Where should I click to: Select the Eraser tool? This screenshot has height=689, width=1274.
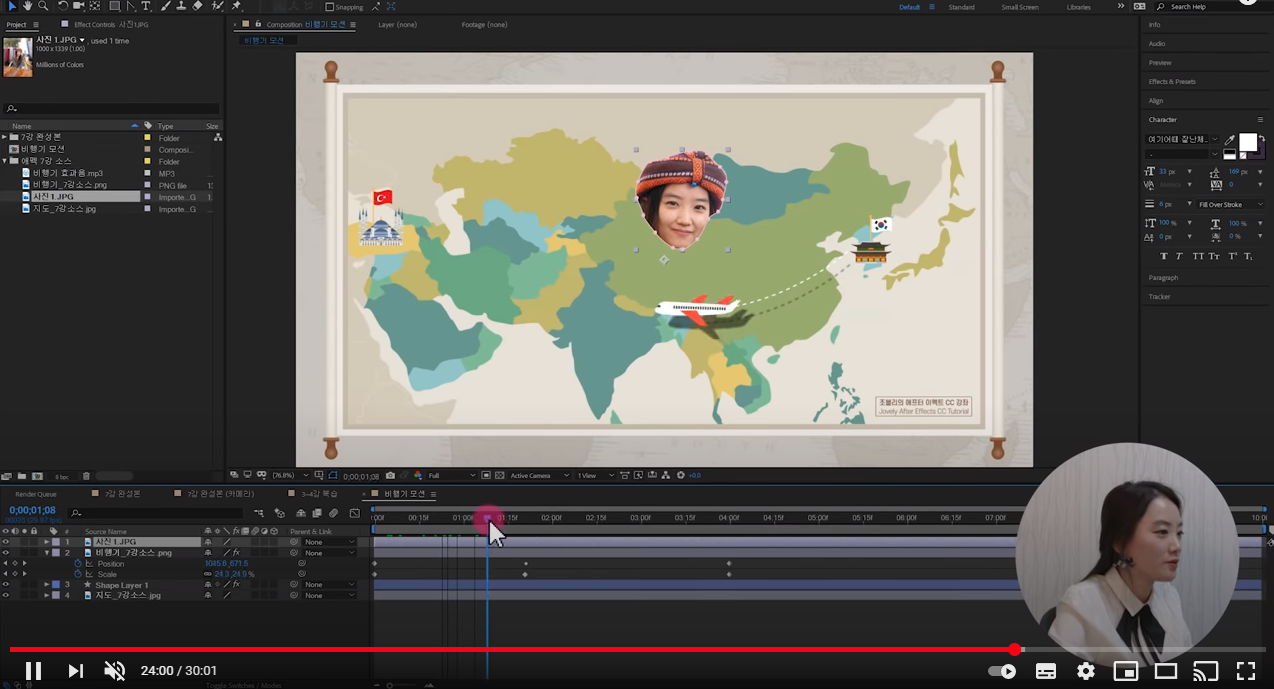(x=197, y=6)
